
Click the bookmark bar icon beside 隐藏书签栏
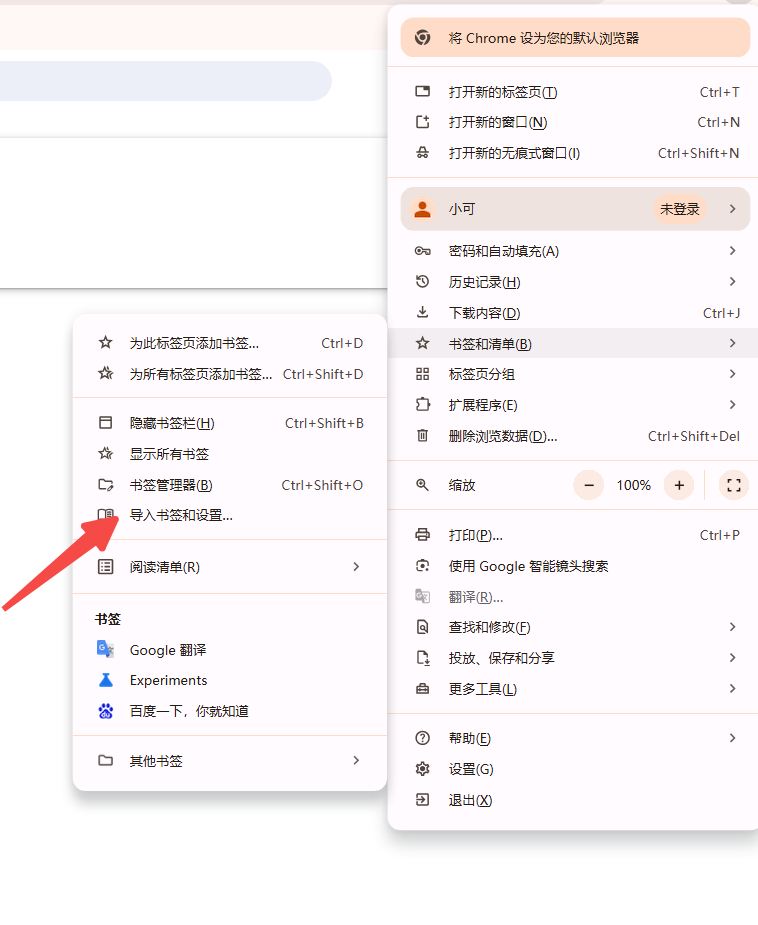(106, 422)
